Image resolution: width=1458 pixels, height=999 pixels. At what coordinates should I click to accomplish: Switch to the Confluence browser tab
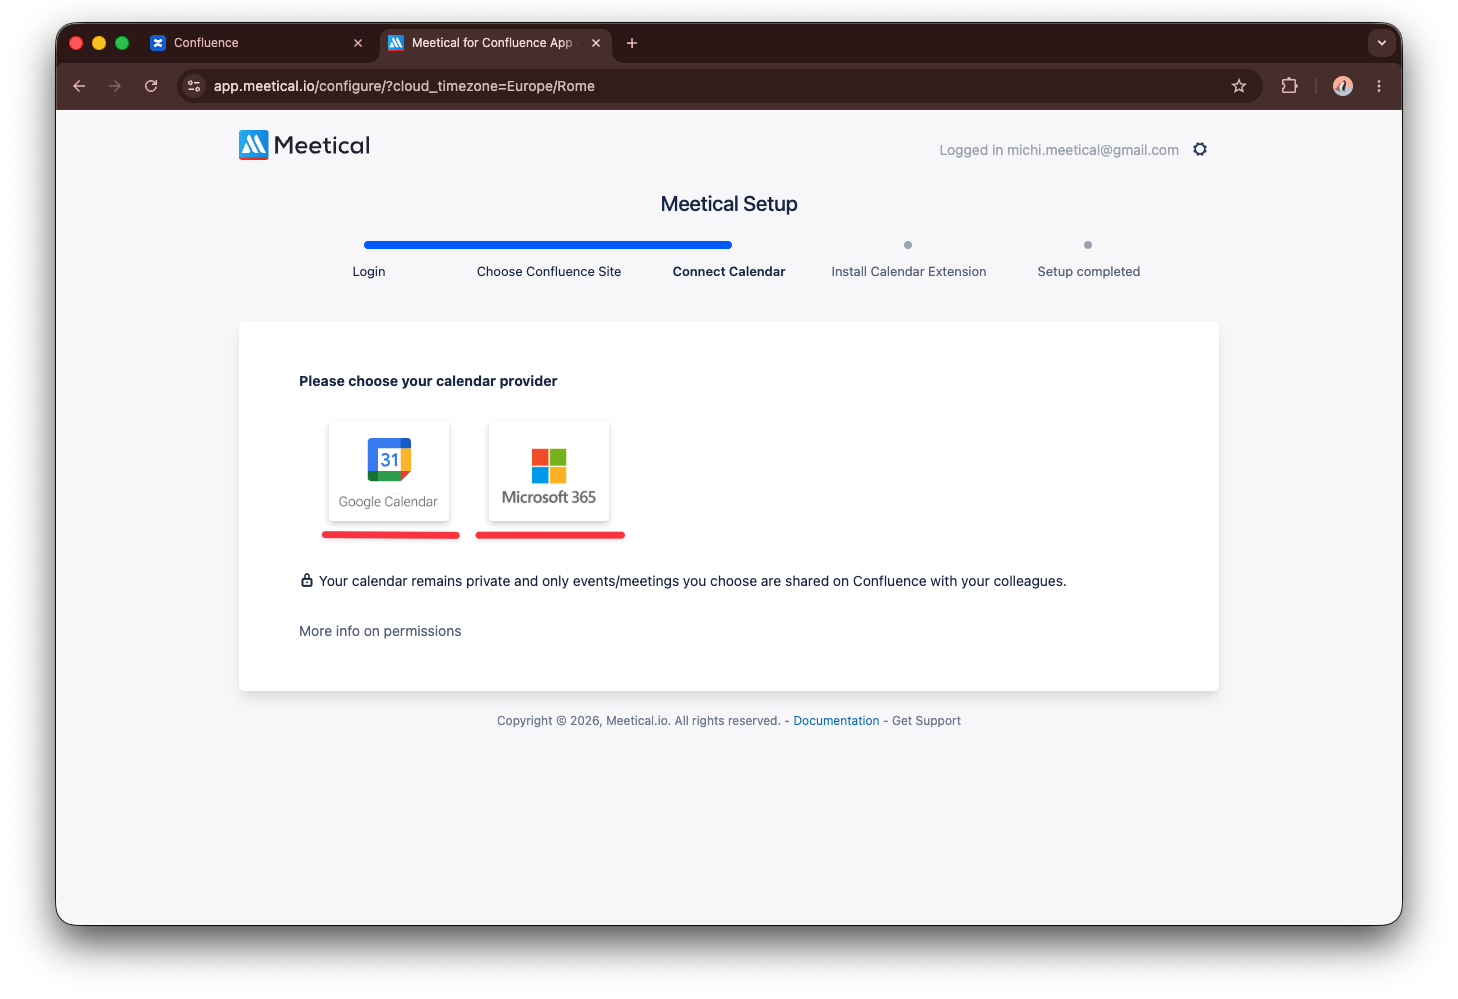(x=255, y=43)
